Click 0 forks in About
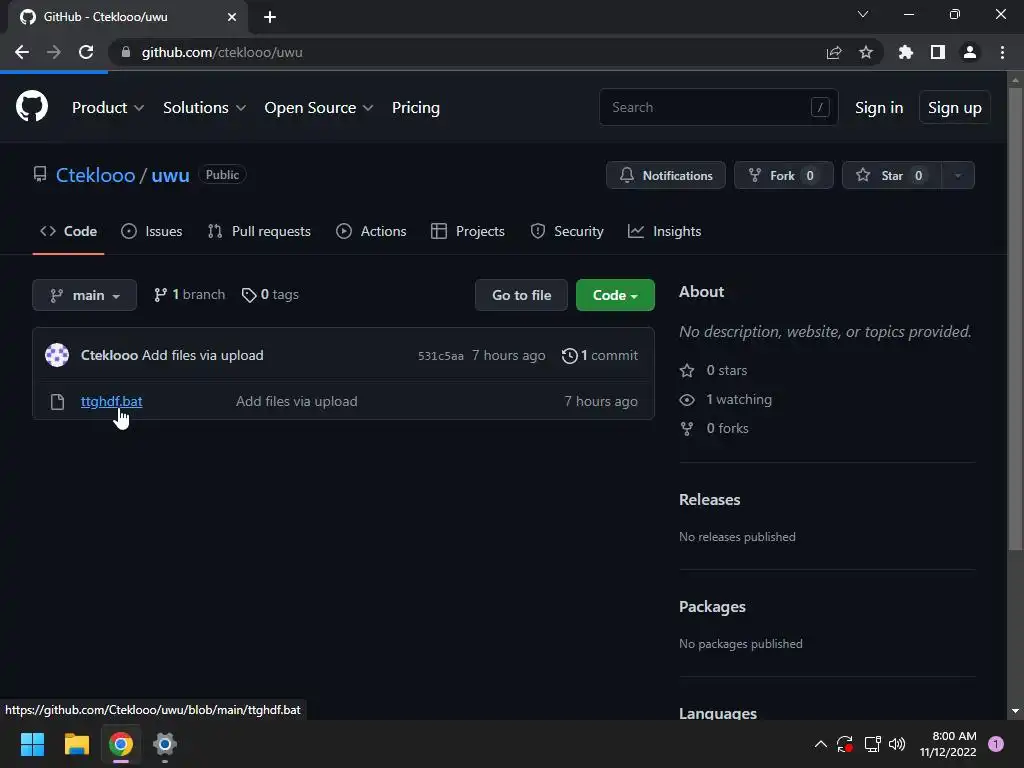 (x=714, y=428)
